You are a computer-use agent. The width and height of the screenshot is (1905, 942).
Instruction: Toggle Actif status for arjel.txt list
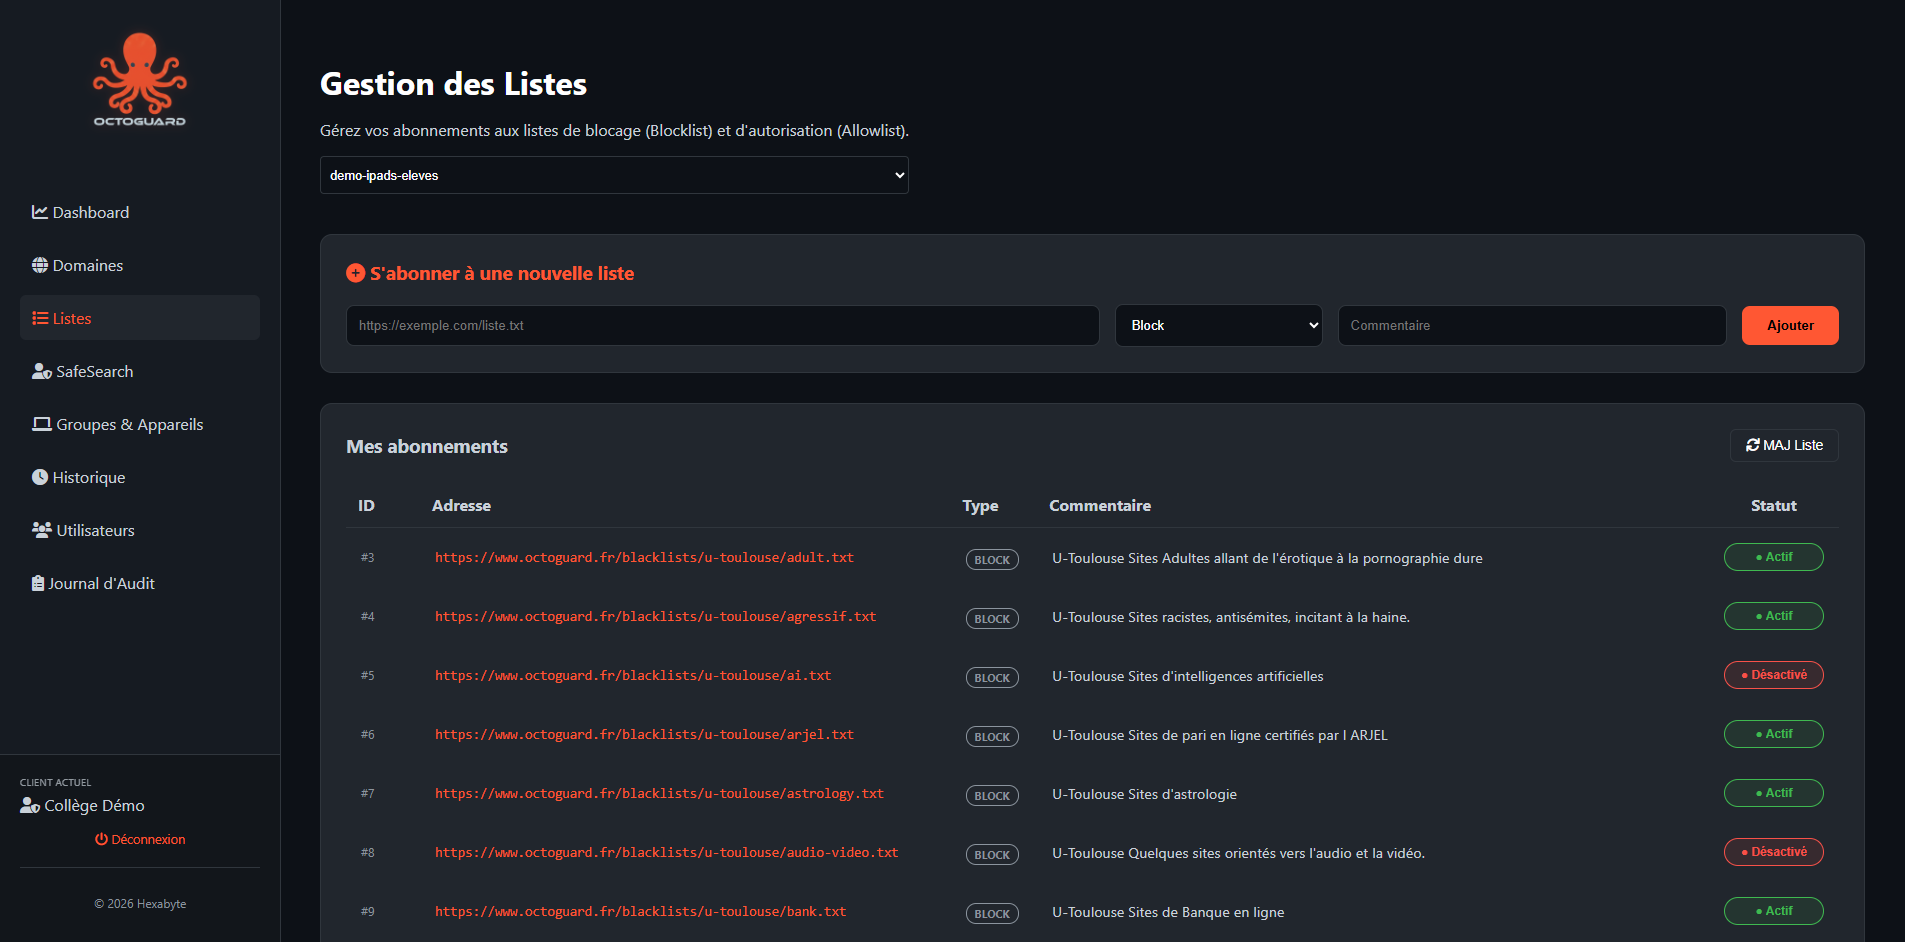click(1773, 734)
